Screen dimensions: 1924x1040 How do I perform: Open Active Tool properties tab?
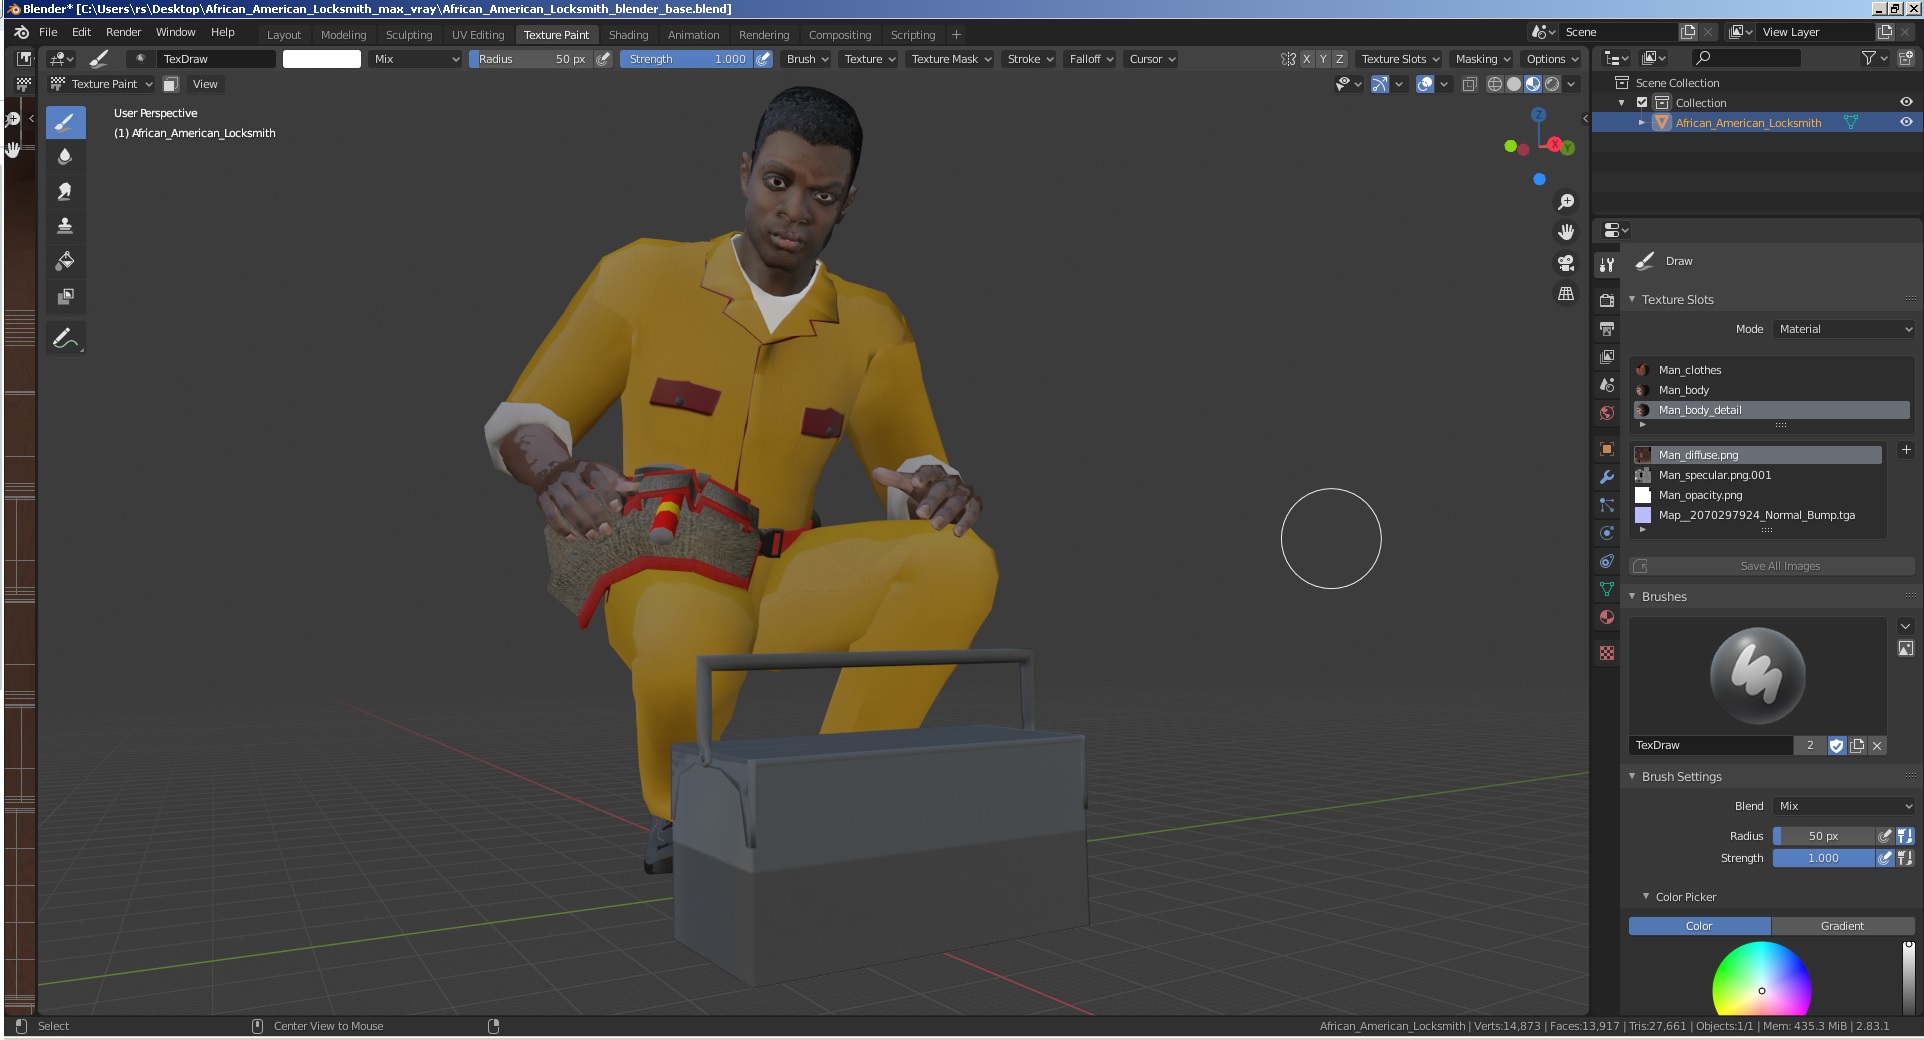pyautogui.click(x=1607, y=265)
